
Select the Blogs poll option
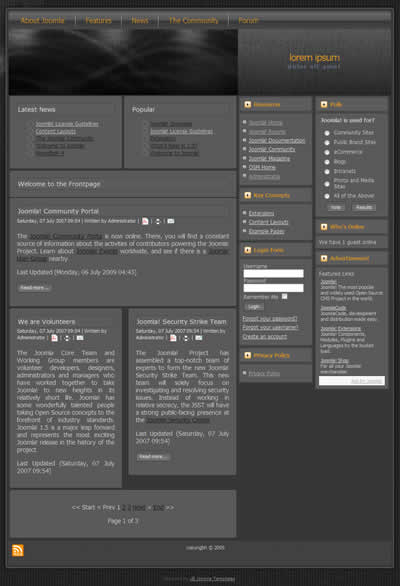pyautogui.click(x=327, y=162)
